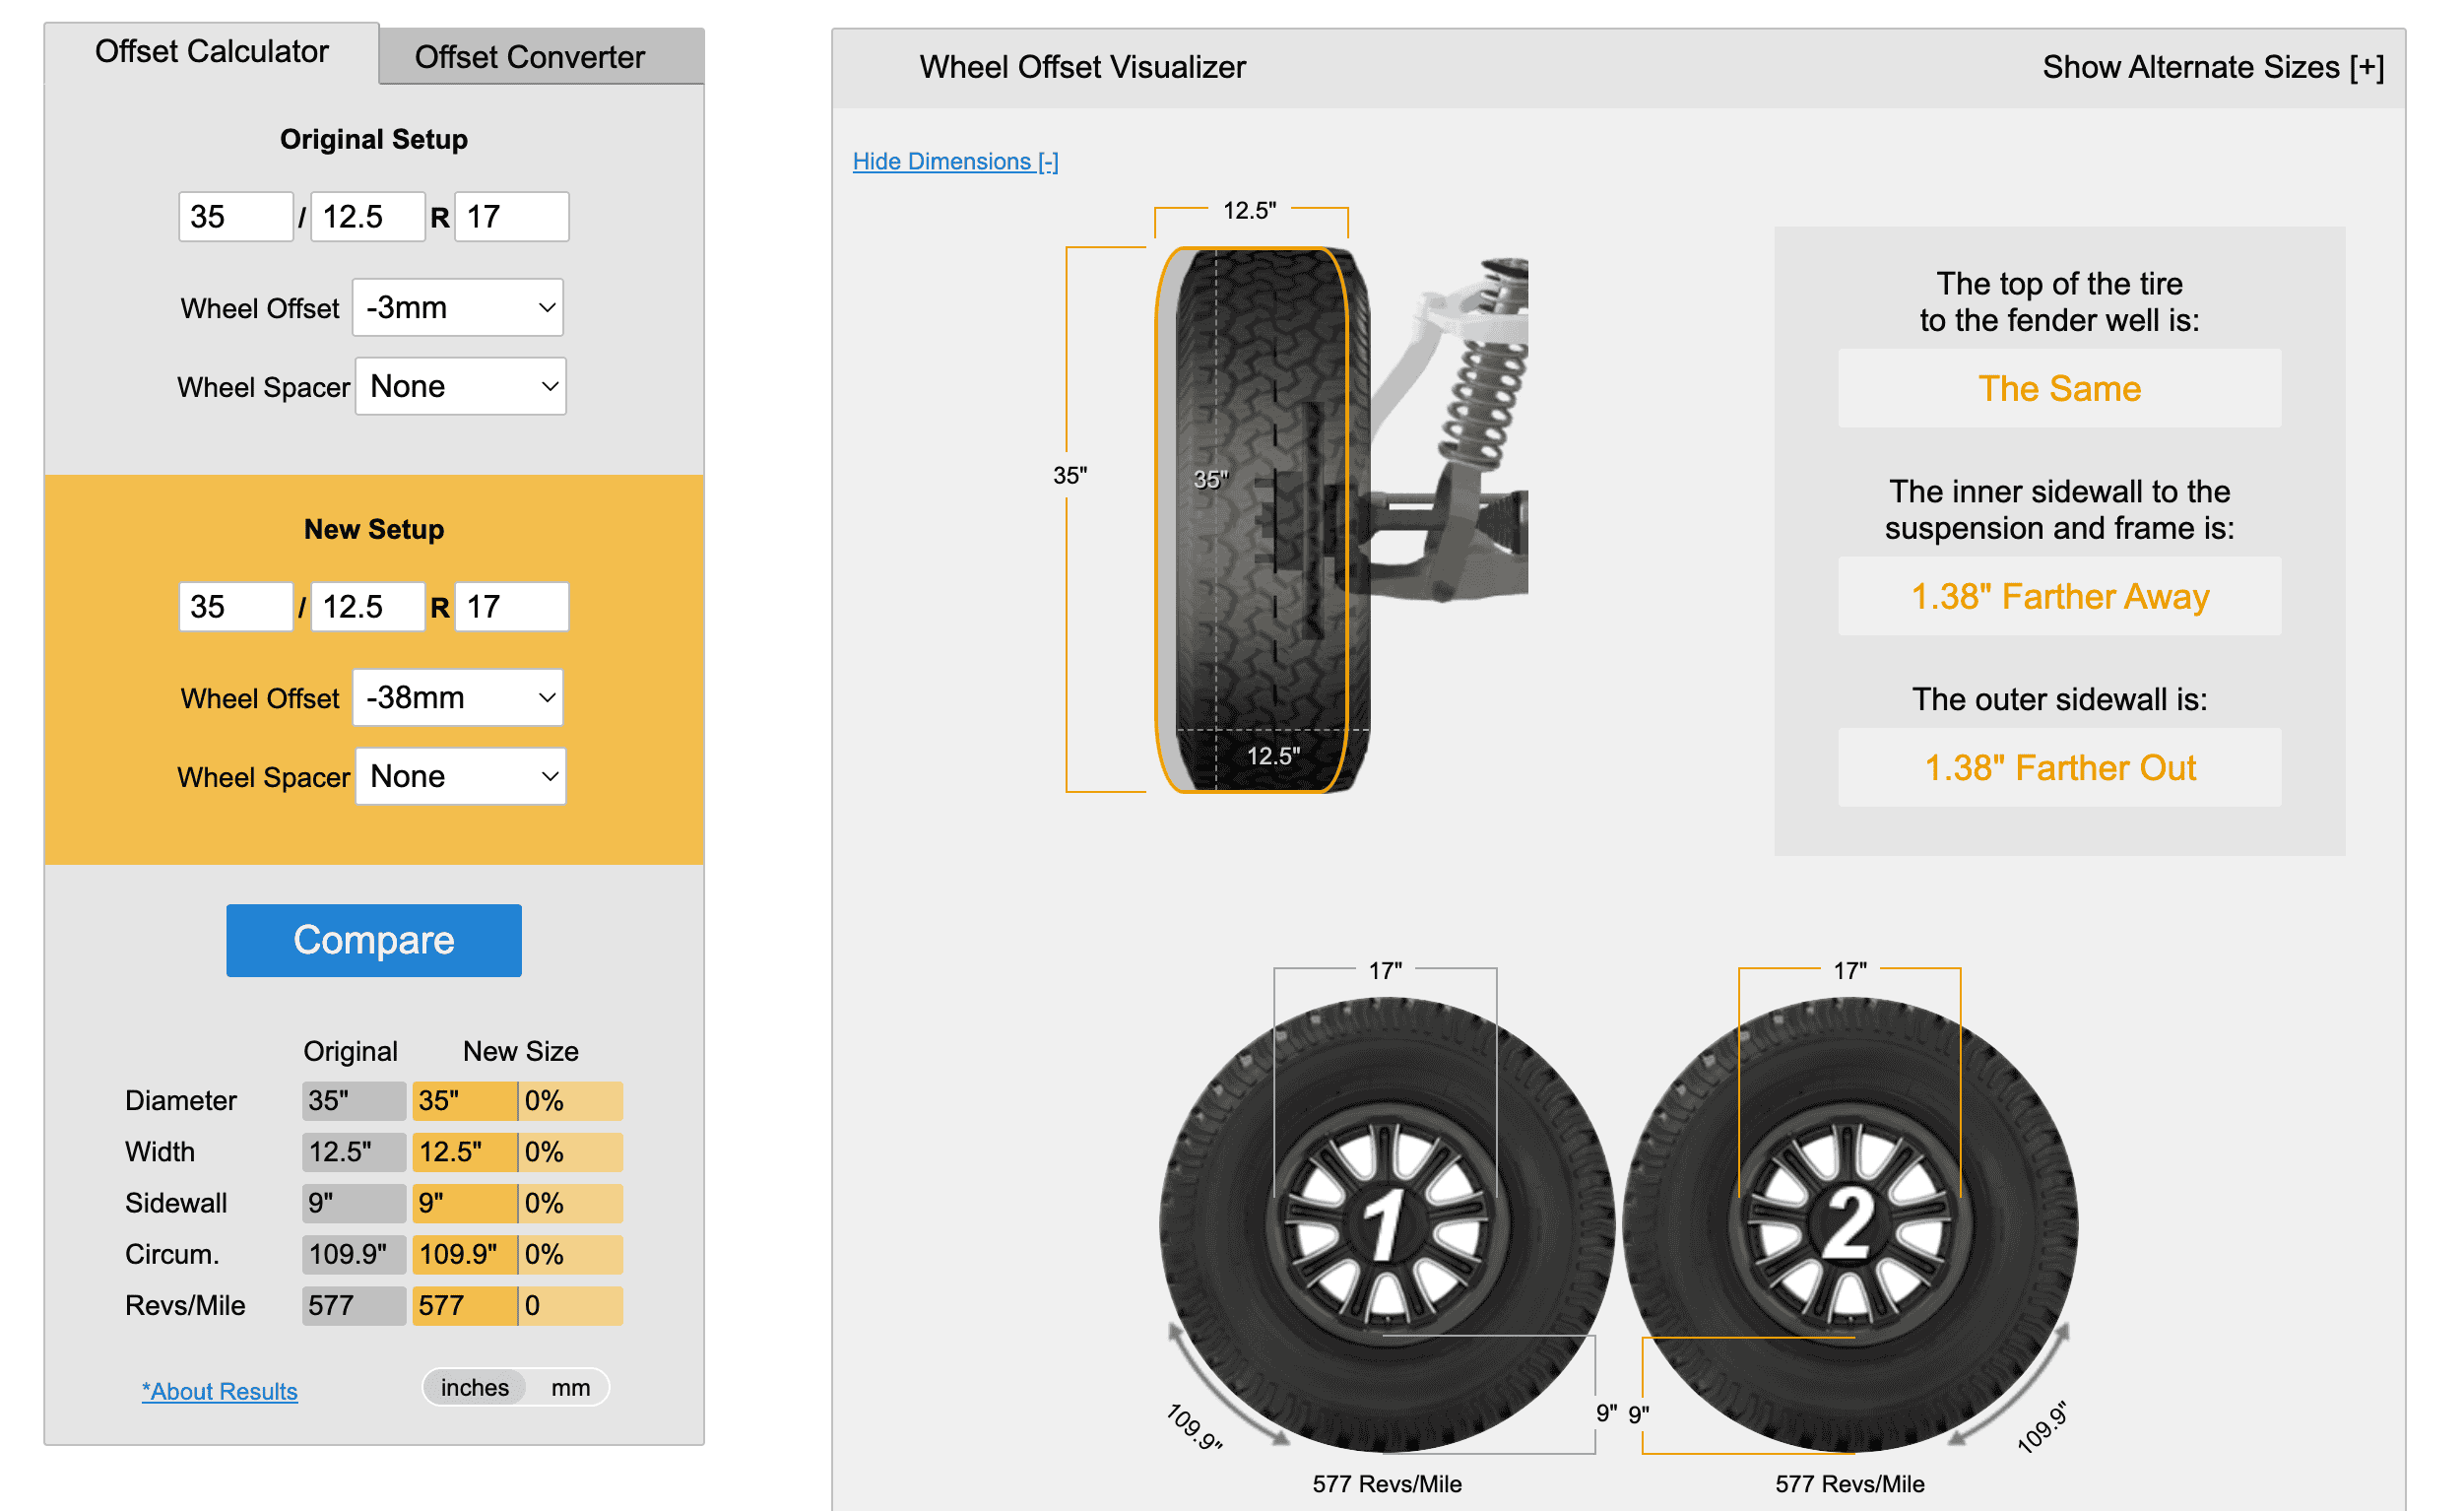Click the blue Compare button
Viewport: 2464px width, 1511px height.
click(374, 940)
